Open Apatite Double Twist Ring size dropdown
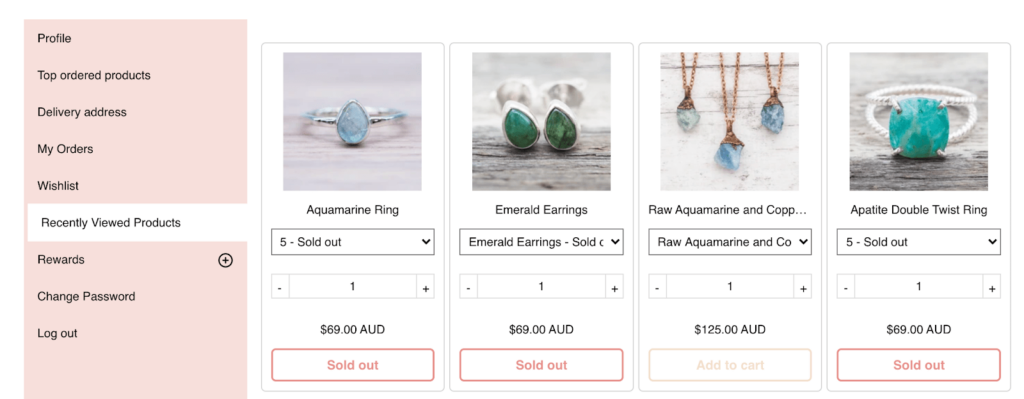1024x399 pixels. (919, 242)
